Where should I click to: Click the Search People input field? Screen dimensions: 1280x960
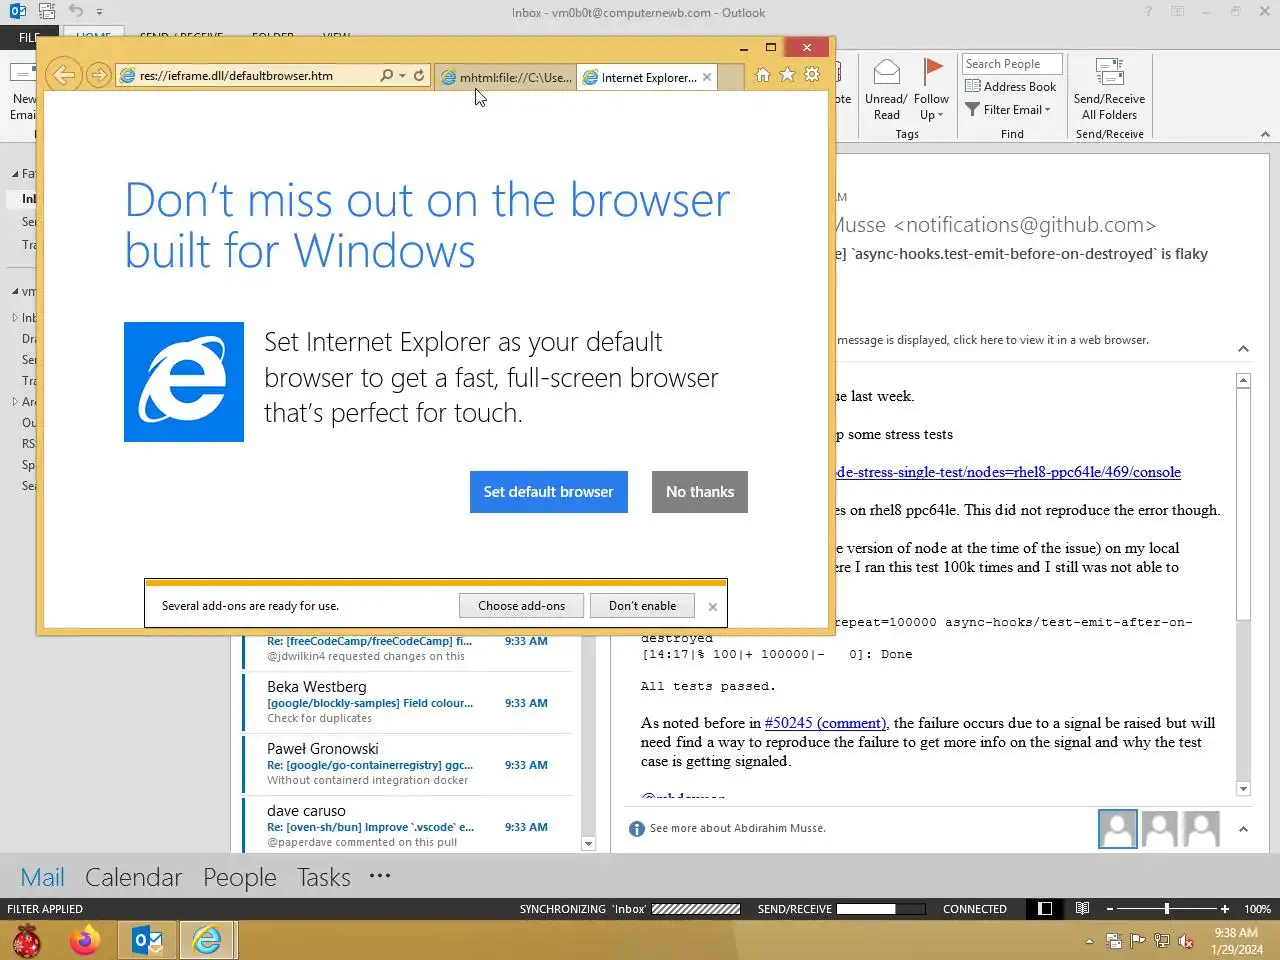point(1012,64)
